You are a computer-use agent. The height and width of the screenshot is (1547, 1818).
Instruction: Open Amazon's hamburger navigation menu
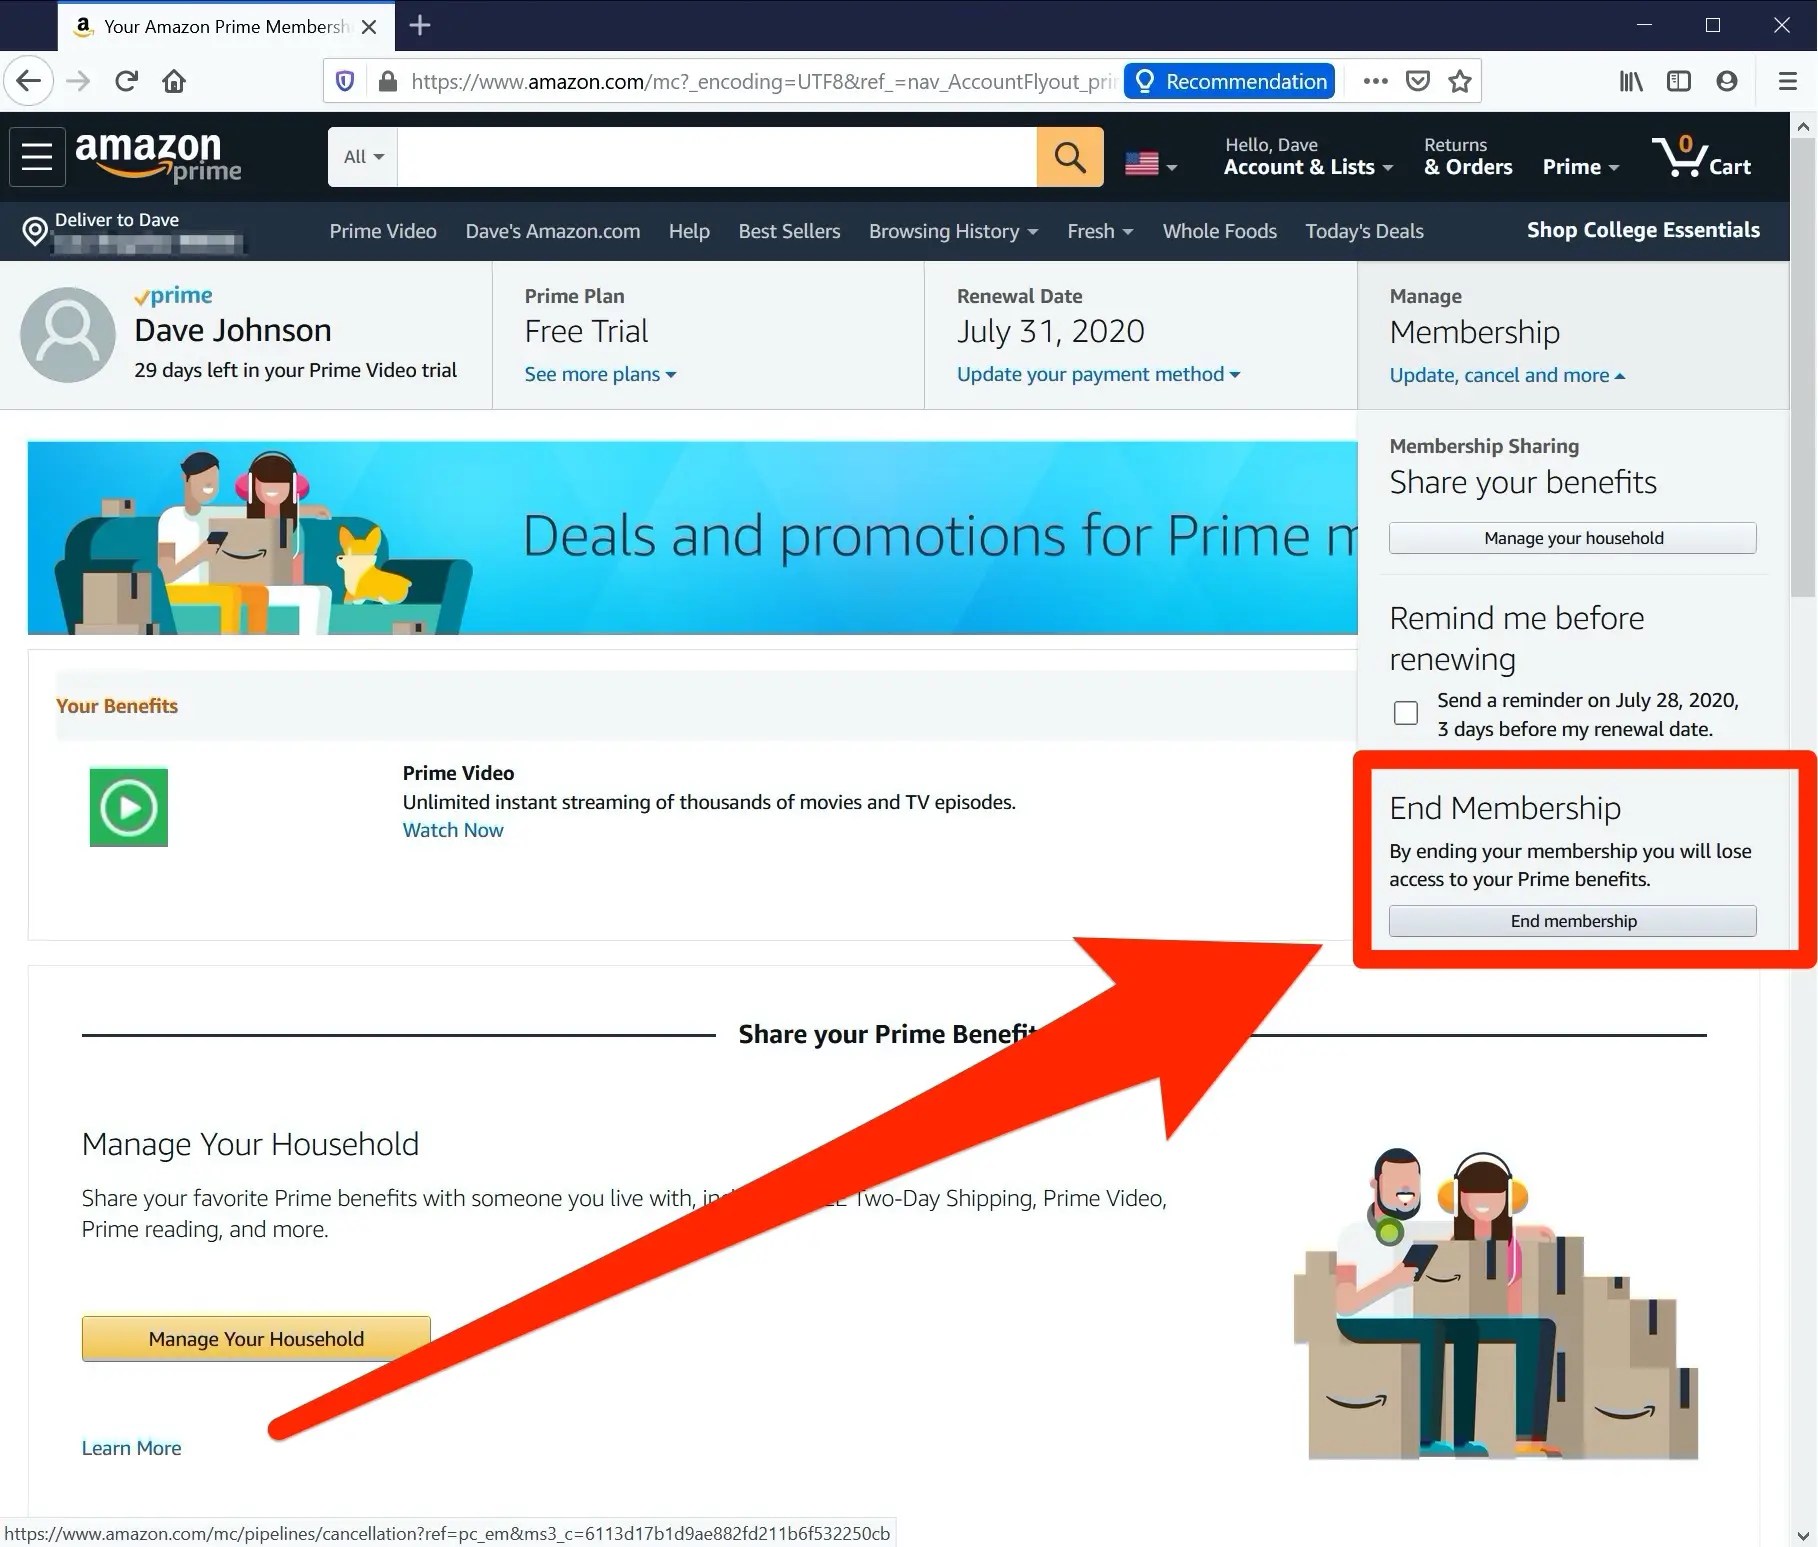37,157
